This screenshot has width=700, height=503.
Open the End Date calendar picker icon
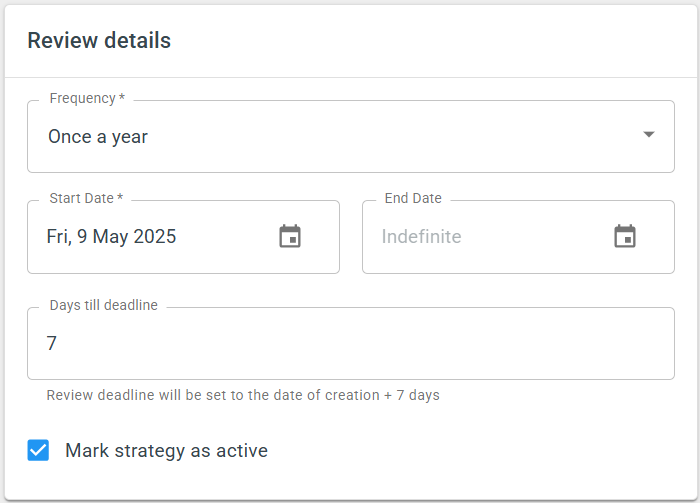pyautogui.click(x=625, y=236)
